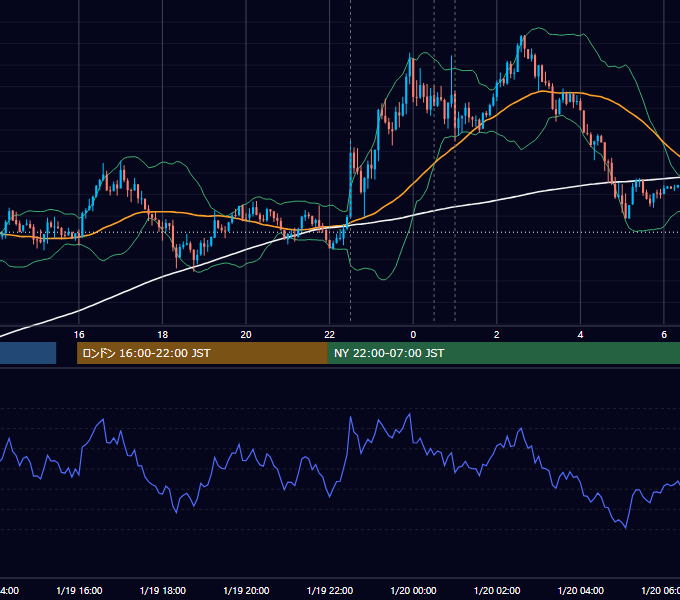The width and height of the screenshot is (680, 600).
Task: Click the hour 16 axis marker
Action: click(79, 335)
